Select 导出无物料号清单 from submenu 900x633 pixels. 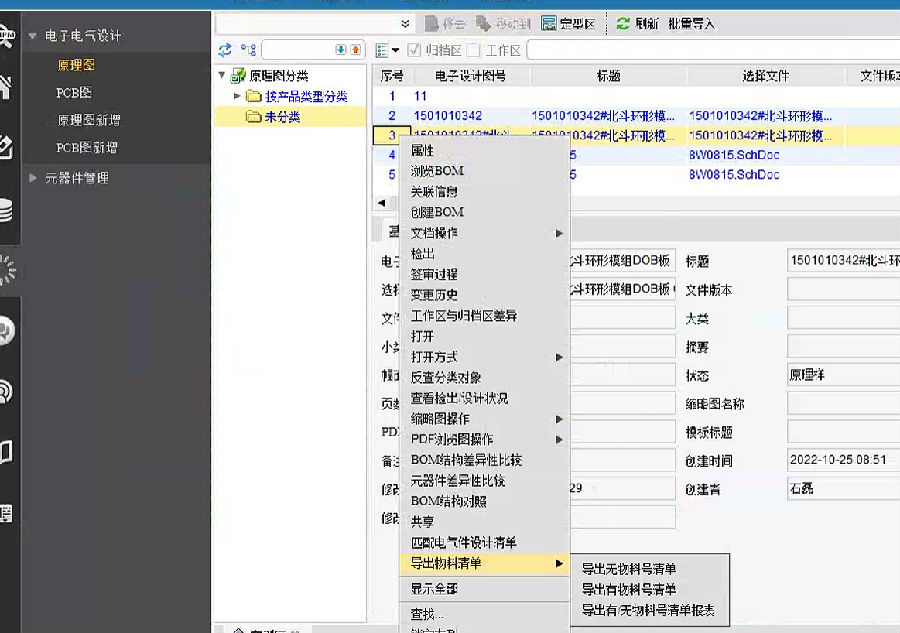tap(629, 569)
